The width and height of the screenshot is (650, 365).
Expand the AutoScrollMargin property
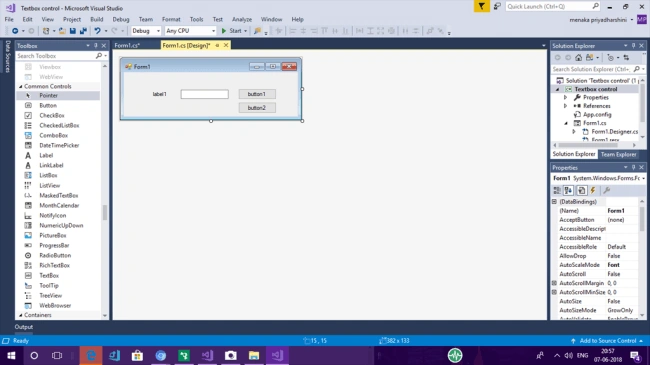554,283
